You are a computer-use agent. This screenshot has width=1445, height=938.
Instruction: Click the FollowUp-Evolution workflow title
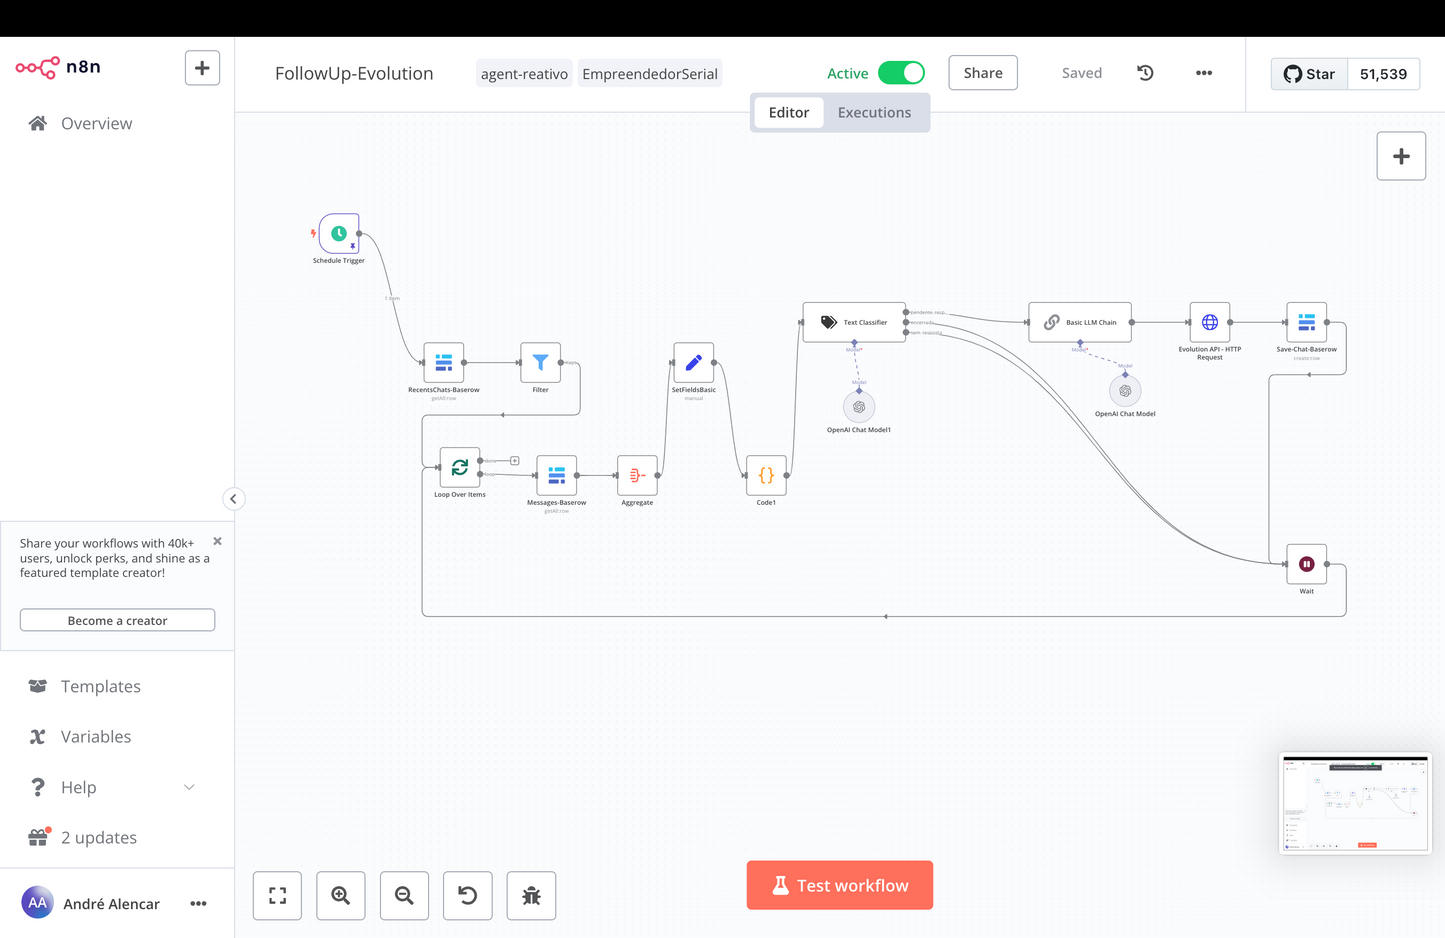pos(354,72)
